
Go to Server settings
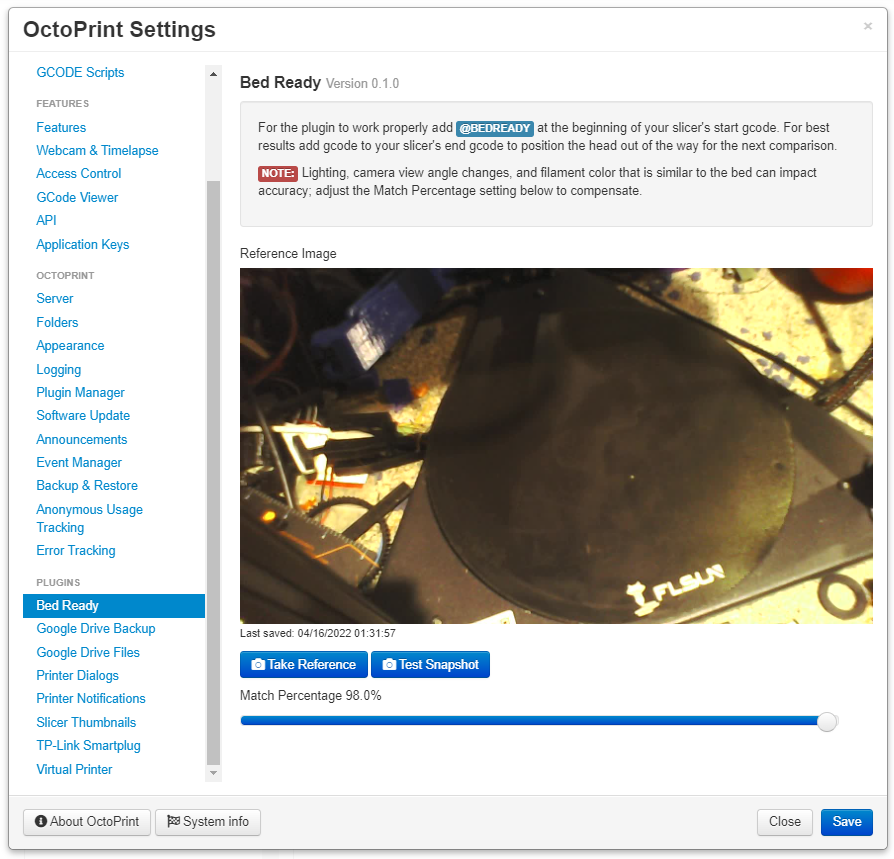click(x=55, y=299)
